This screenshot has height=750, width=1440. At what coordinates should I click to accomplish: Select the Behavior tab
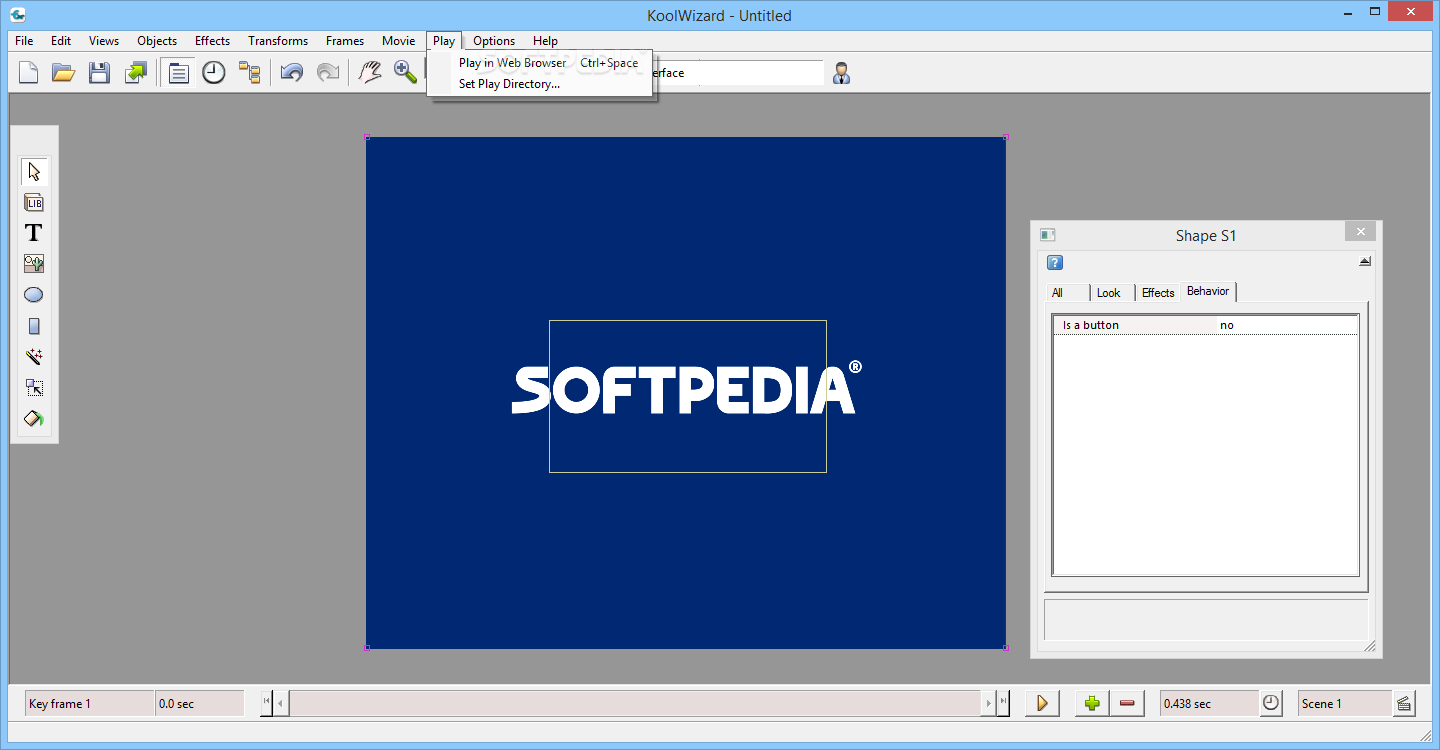1208,291
